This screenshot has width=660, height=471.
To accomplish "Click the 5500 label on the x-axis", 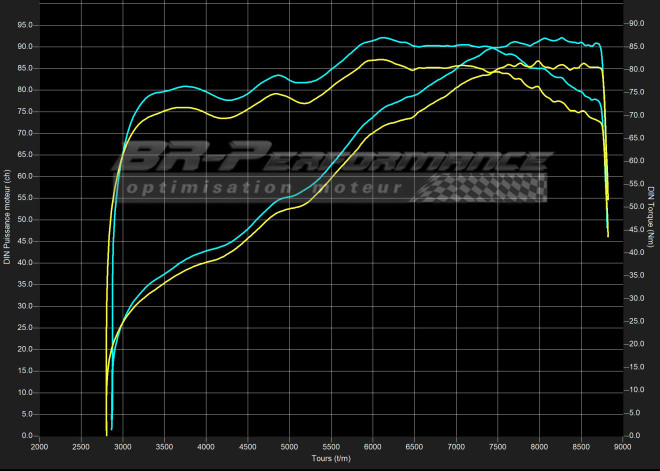I will (x=331, y=447).
